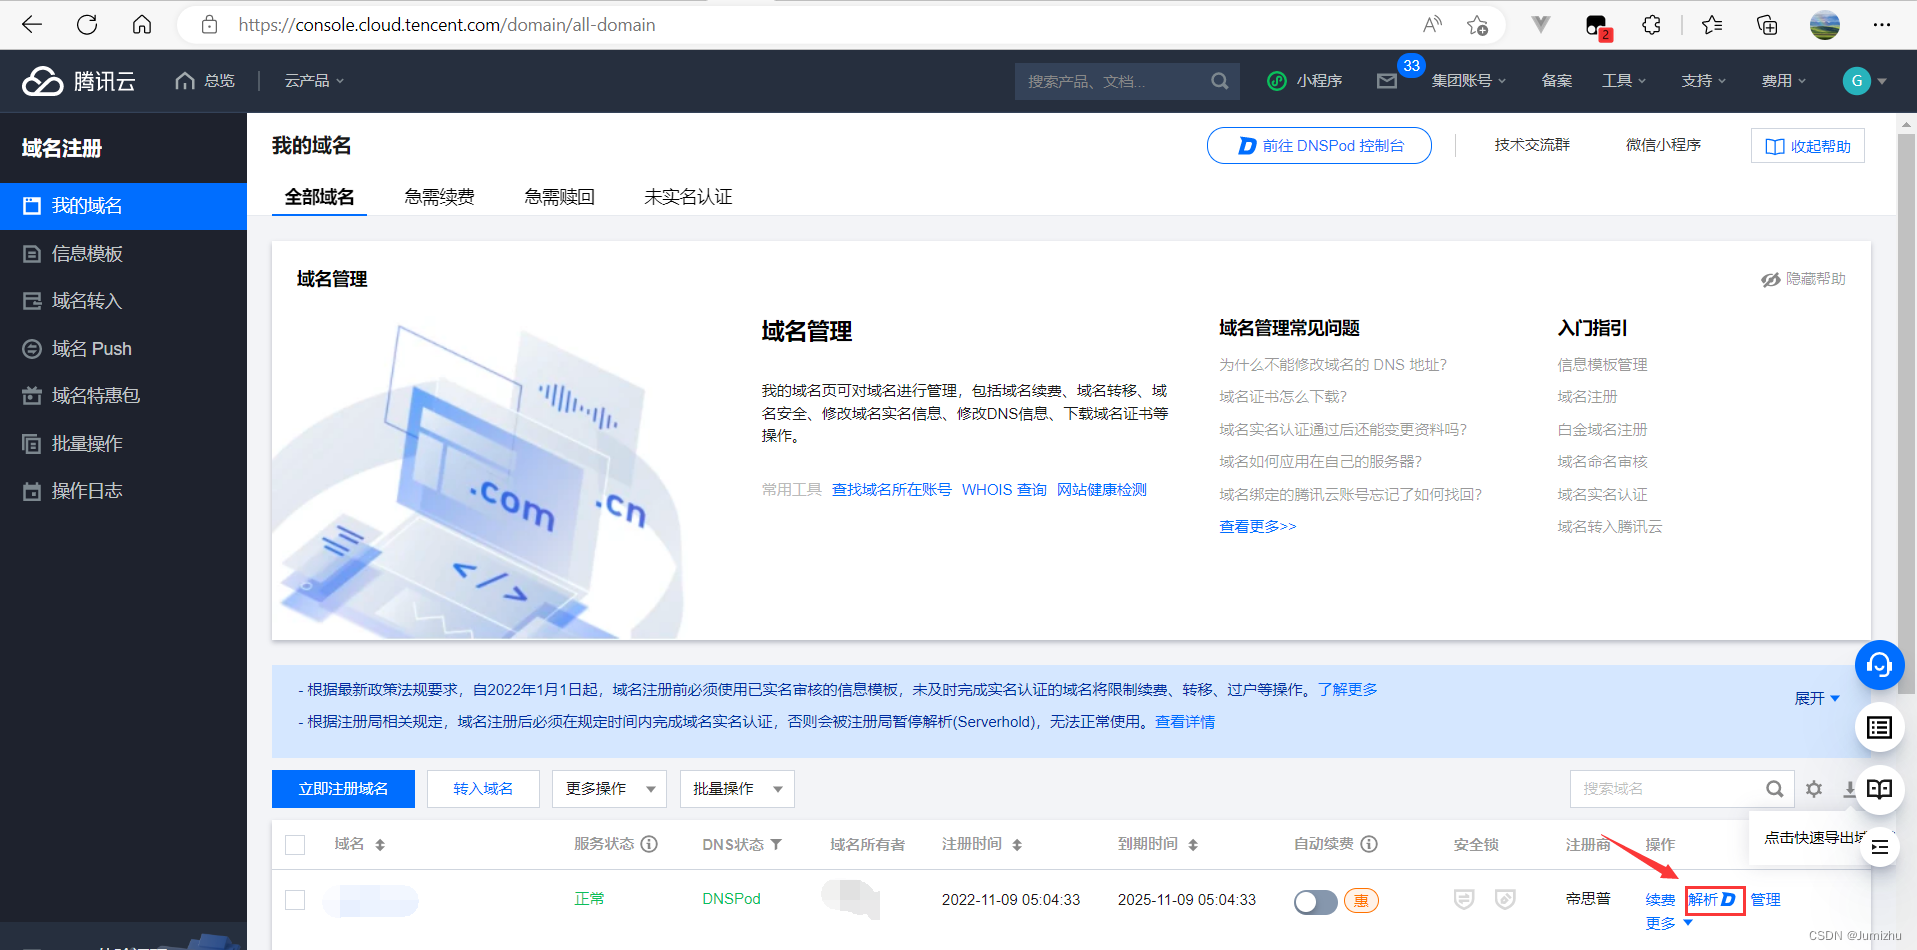Switch to the 急需续费 tab
1917x950 pixels.
(x=438, y=196)
